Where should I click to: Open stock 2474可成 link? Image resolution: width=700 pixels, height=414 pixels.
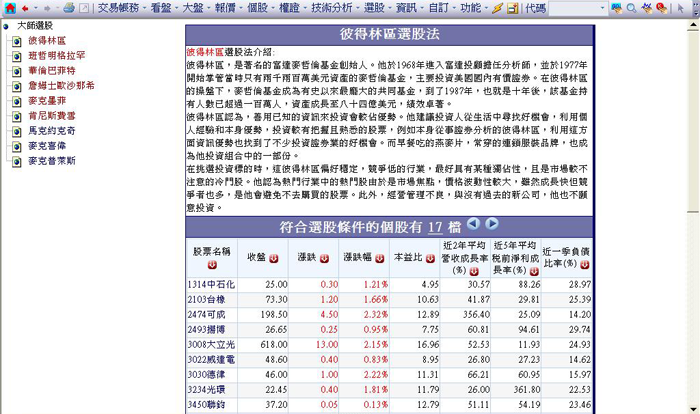click(206, 314)
